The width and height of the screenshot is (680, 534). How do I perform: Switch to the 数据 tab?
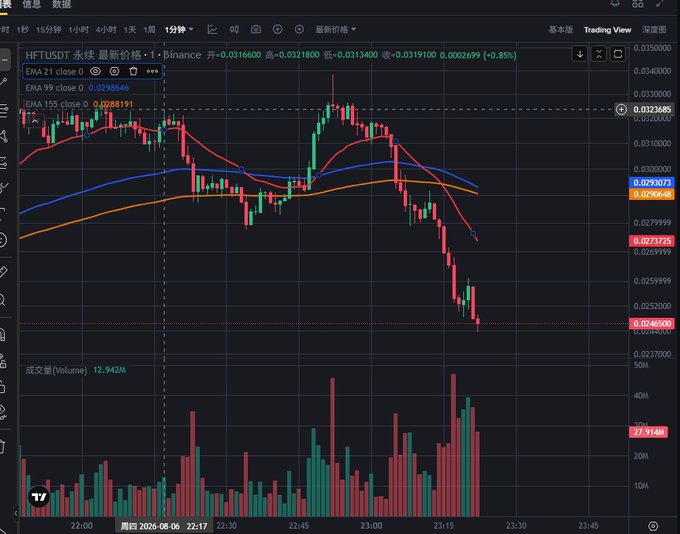coord(61,4)
